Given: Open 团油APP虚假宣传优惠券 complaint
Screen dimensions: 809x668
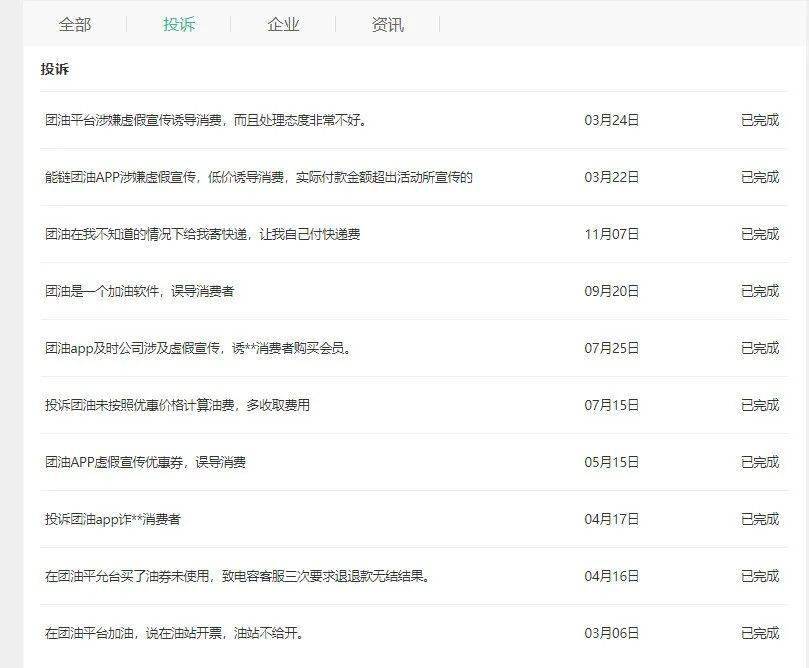Looking at the screenshot, I should (x=145, y=462).
